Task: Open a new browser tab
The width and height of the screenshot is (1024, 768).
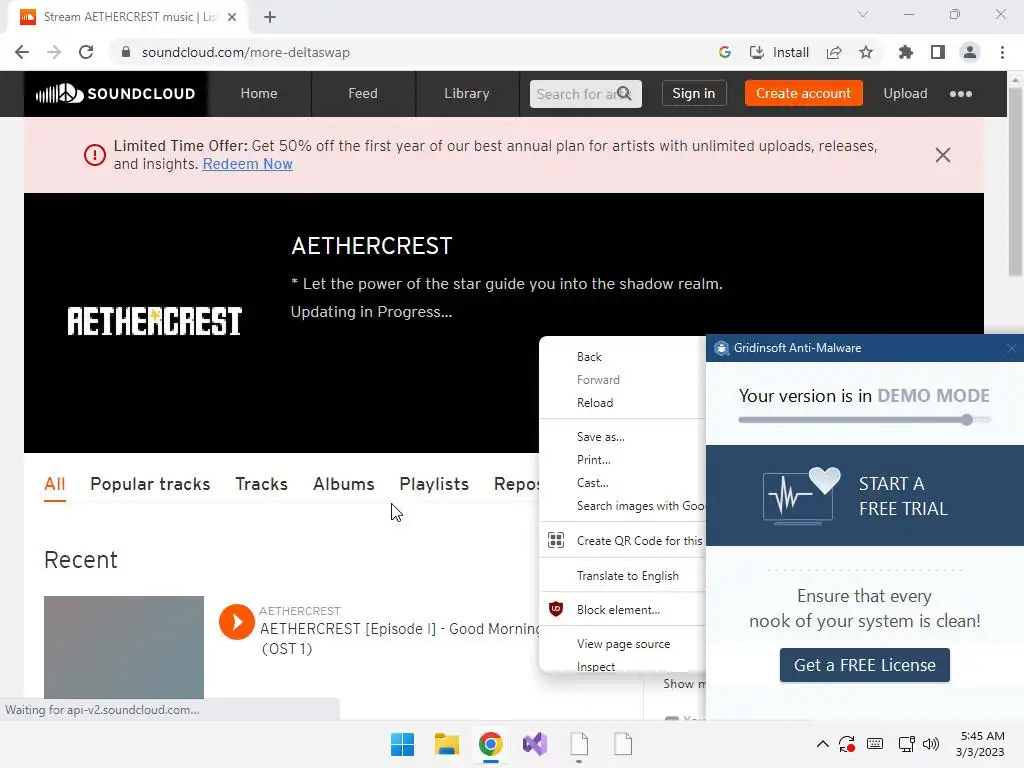Action: point(270,17)
